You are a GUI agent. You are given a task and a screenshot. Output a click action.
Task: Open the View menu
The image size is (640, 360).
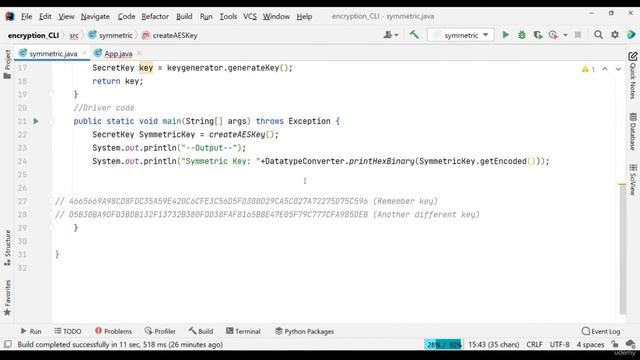click(66, 16)
